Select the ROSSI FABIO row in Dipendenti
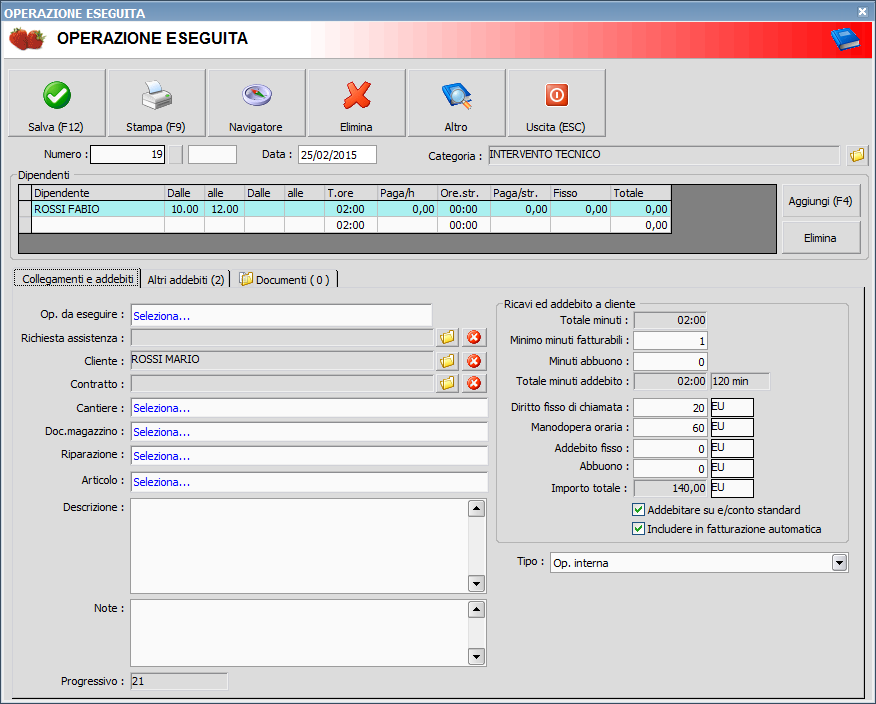876x704 pixels. [x=345, y=209]
